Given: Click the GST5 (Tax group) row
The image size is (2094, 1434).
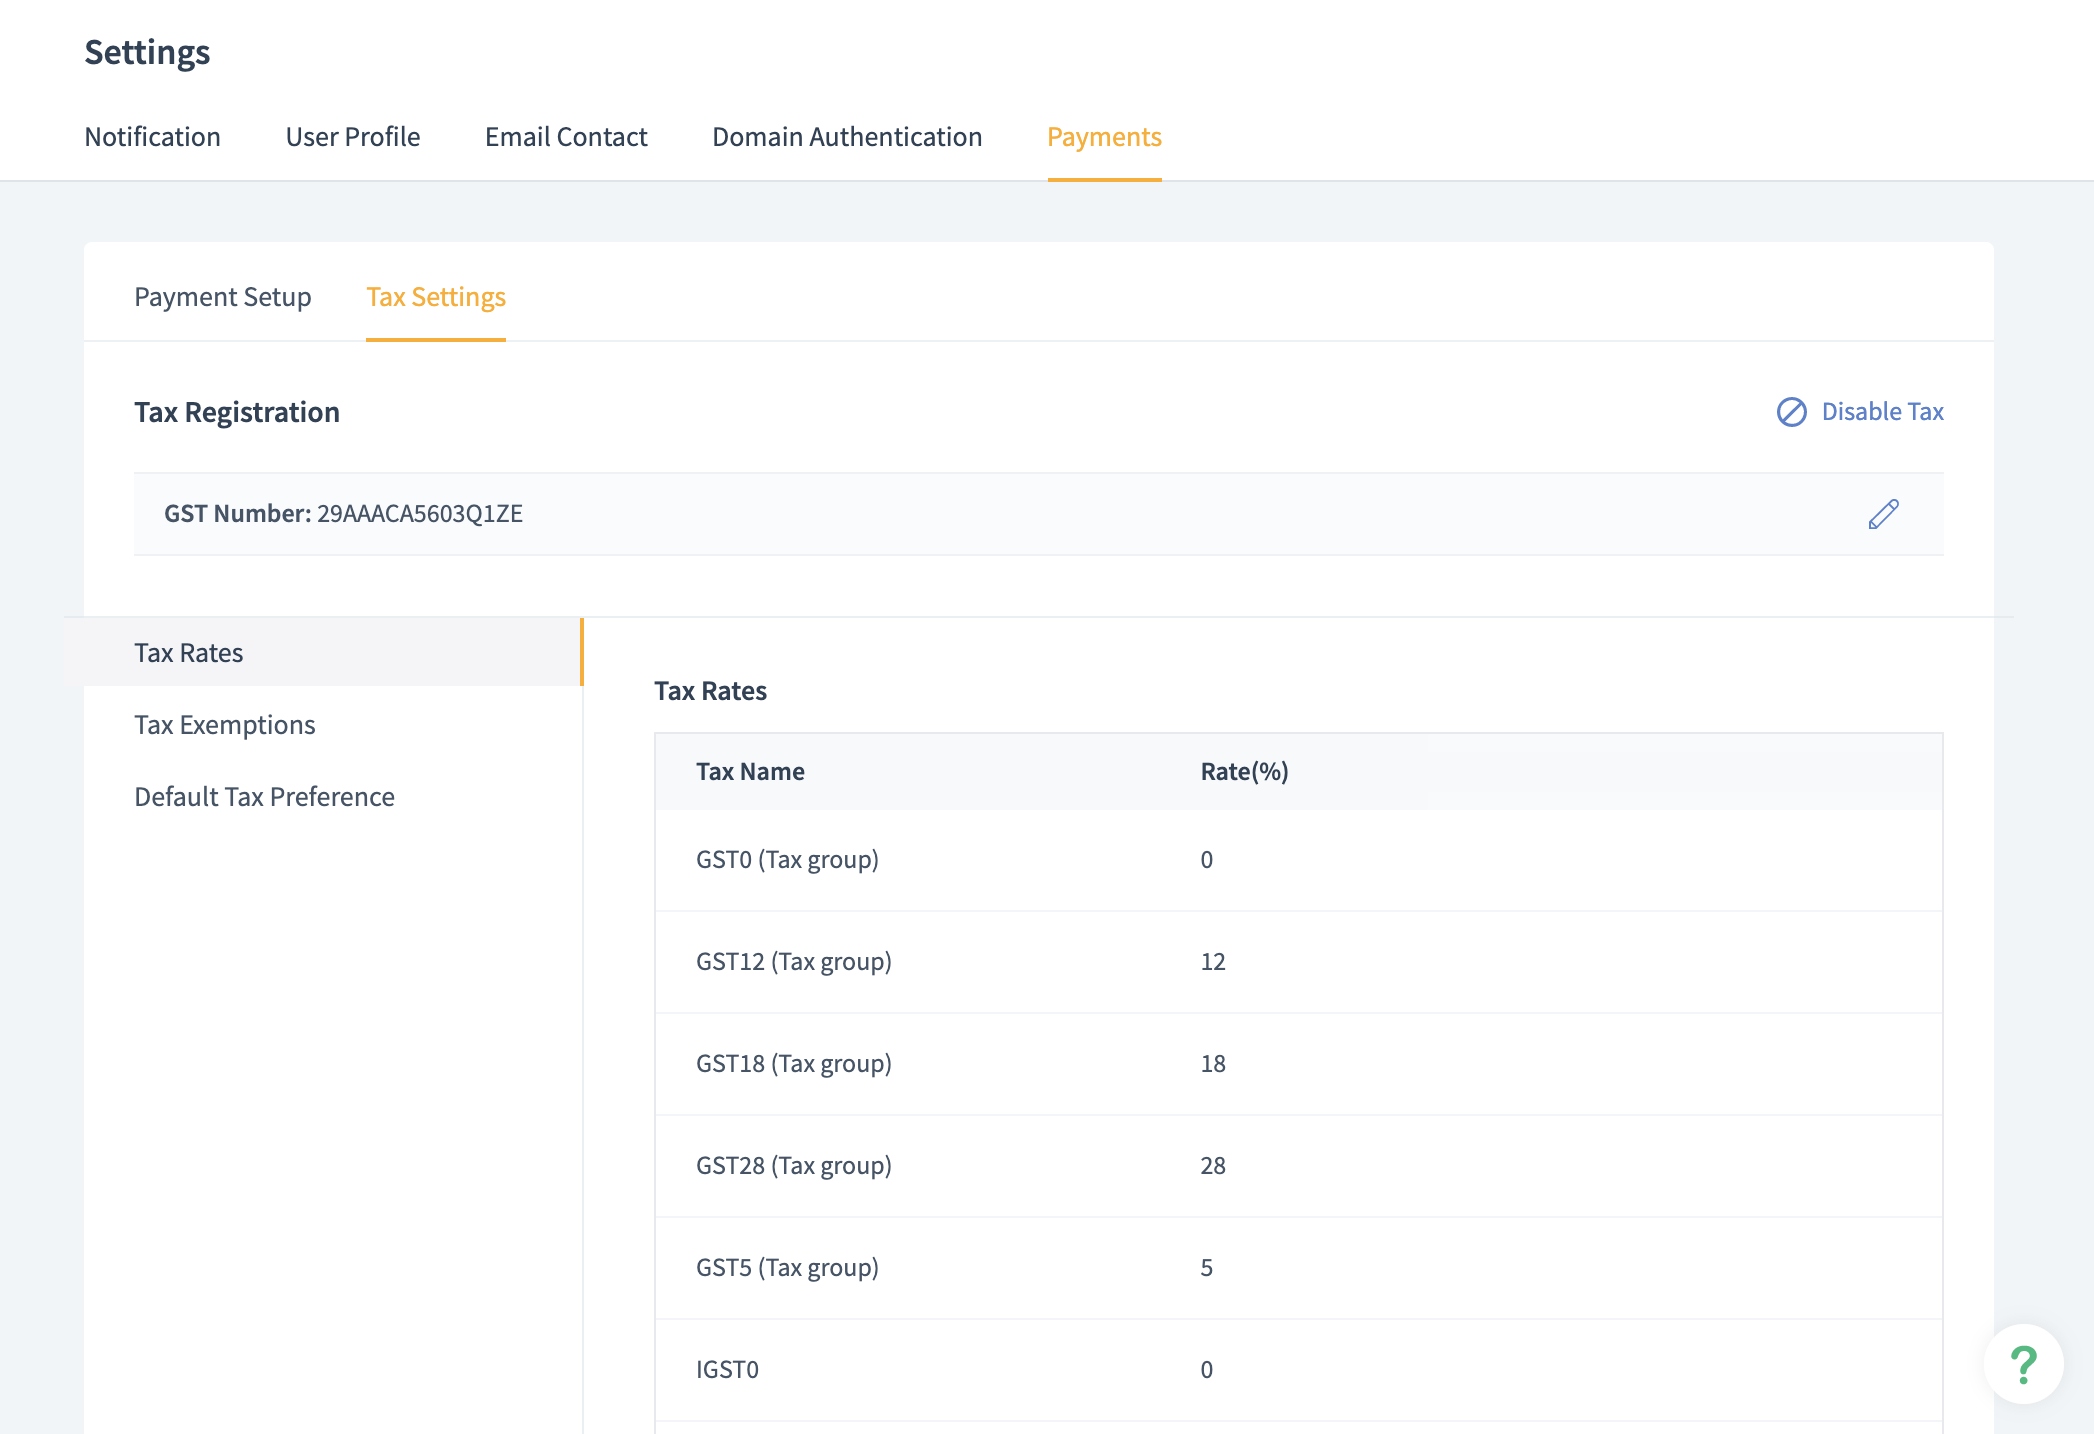Looking at the screenshot, I should (x=787, y=1268).
